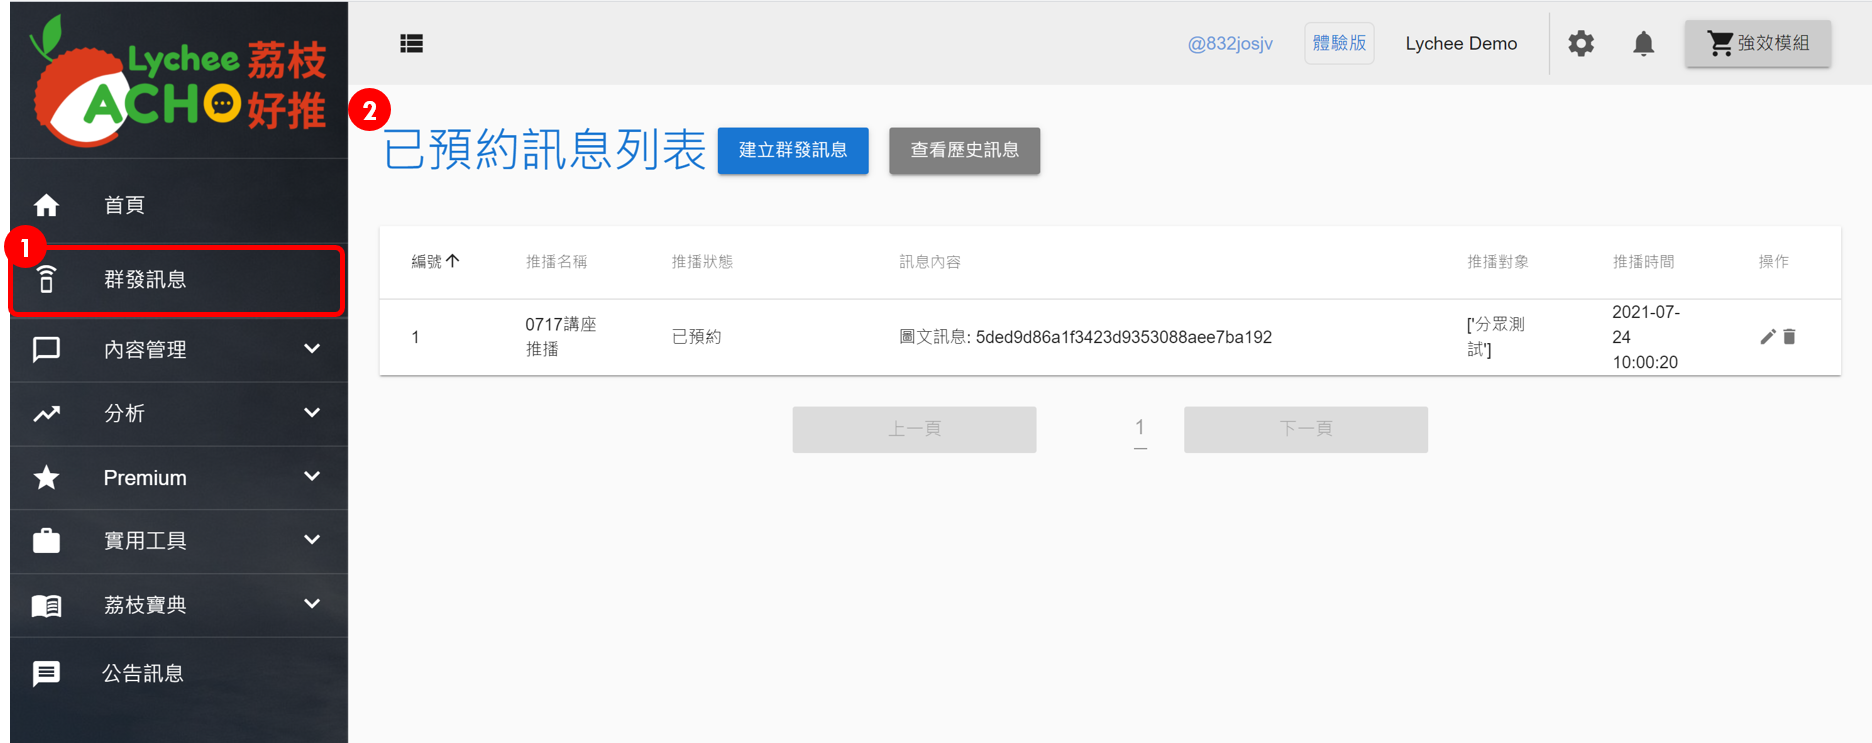Click the ['分眾測試'] audience cell

[1496, 337]
